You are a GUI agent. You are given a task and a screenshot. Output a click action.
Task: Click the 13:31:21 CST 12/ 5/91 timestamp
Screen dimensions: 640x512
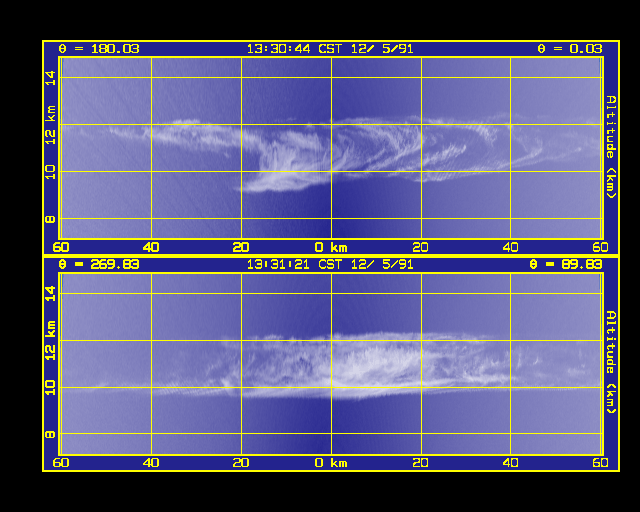coord(330,265)
